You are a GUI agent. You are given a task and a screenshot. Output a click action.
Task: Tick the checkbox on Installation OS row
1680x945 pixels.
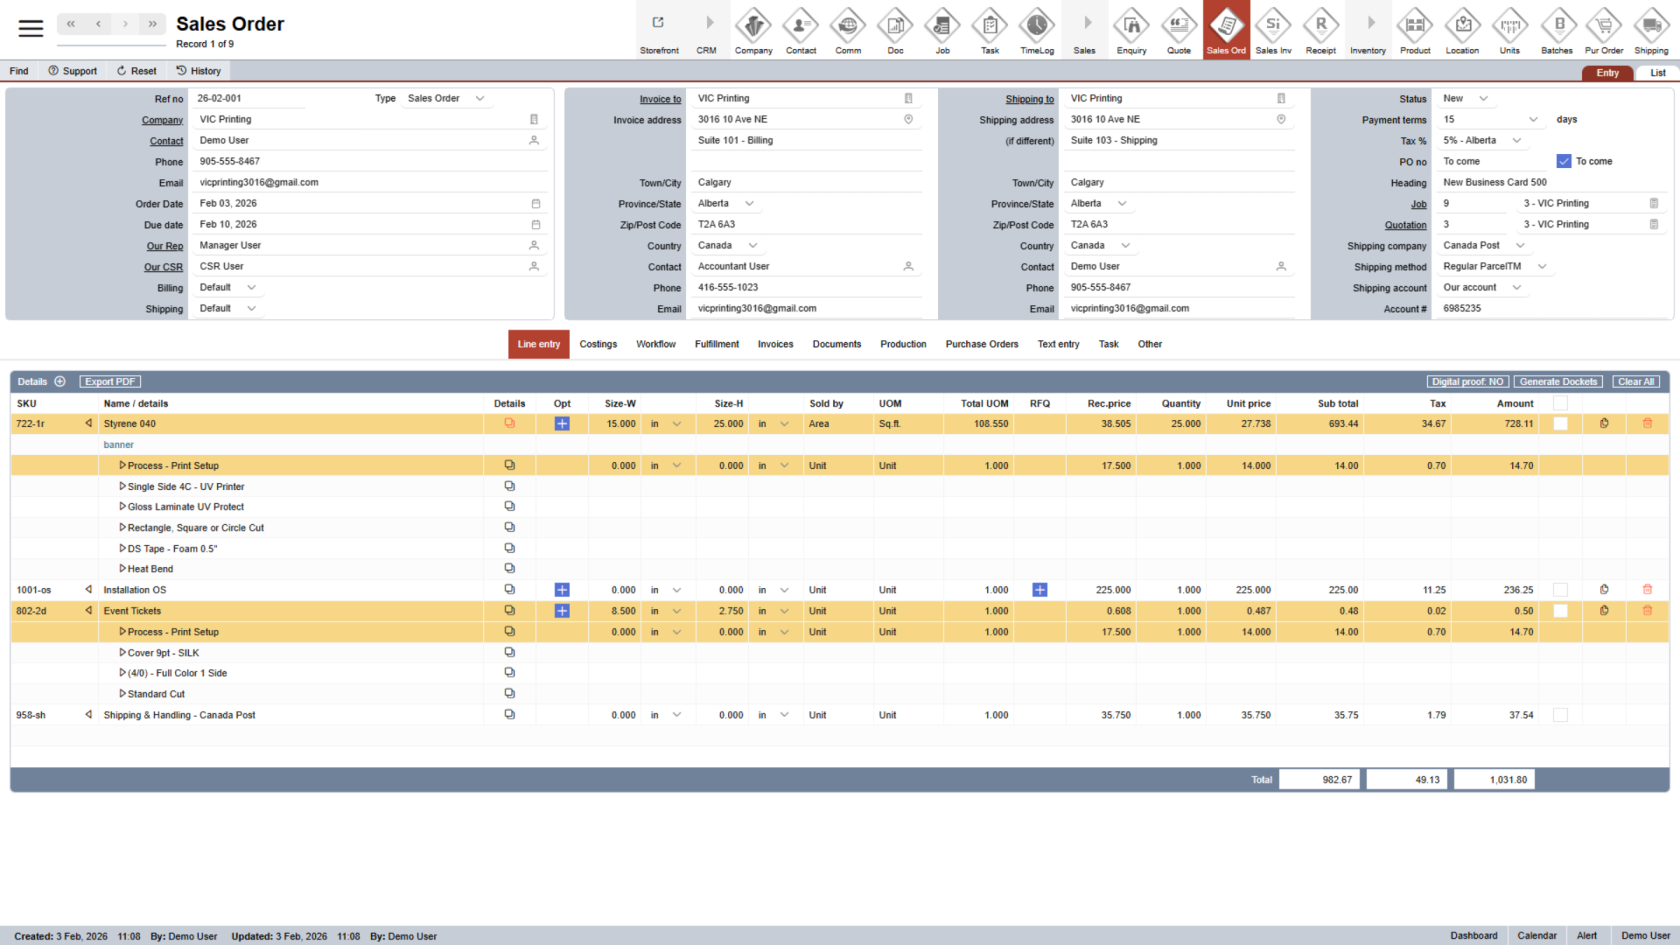[1560, 590]
